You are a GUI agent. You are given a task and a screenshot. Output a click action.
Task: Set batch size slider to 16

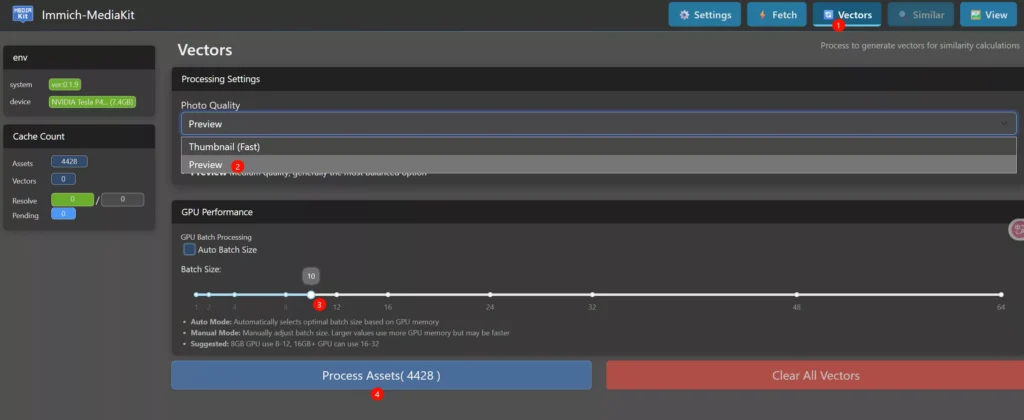[388, 294]
